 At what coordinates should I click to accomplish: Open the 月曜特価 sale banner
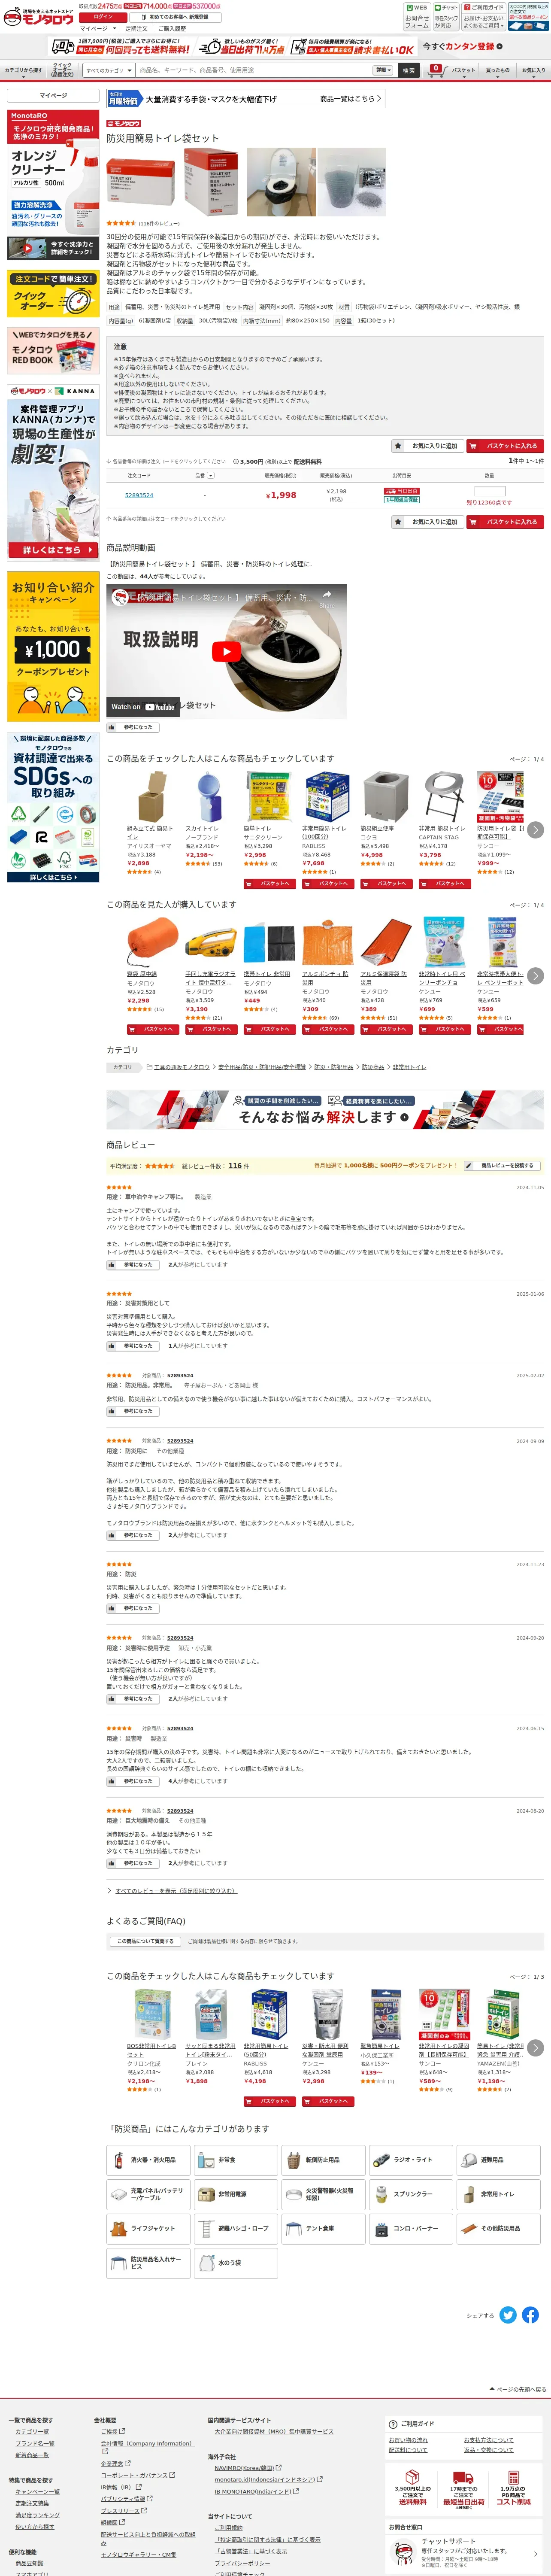(x=245, y=99)
